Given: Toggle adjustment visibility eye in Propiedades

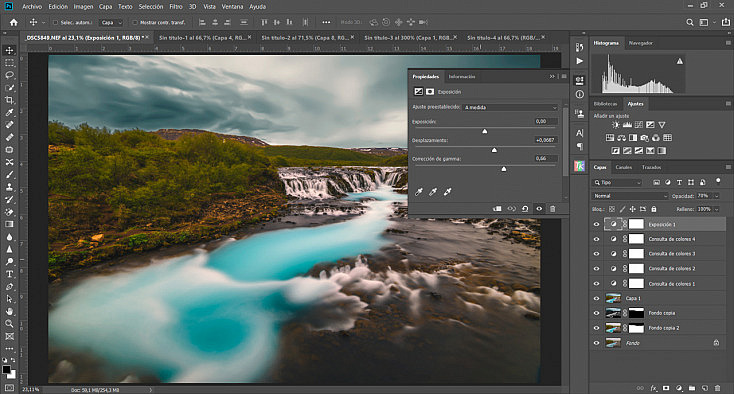Looking at the screenshot, I should 539,209.
